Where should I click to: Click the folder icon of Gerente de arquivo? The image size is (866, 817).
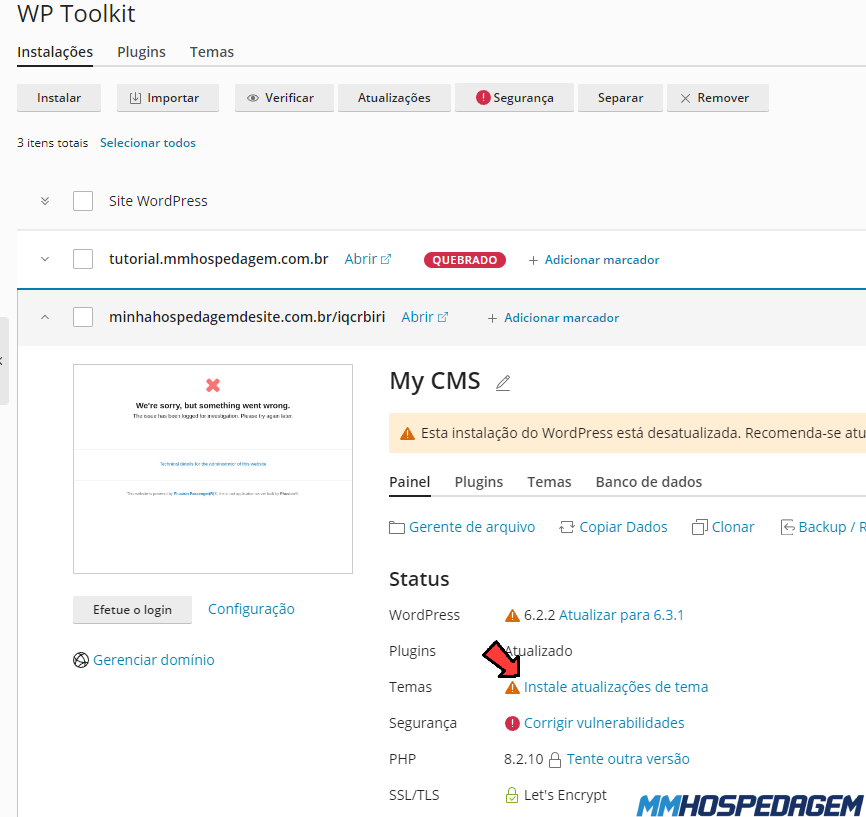point(397,528)
